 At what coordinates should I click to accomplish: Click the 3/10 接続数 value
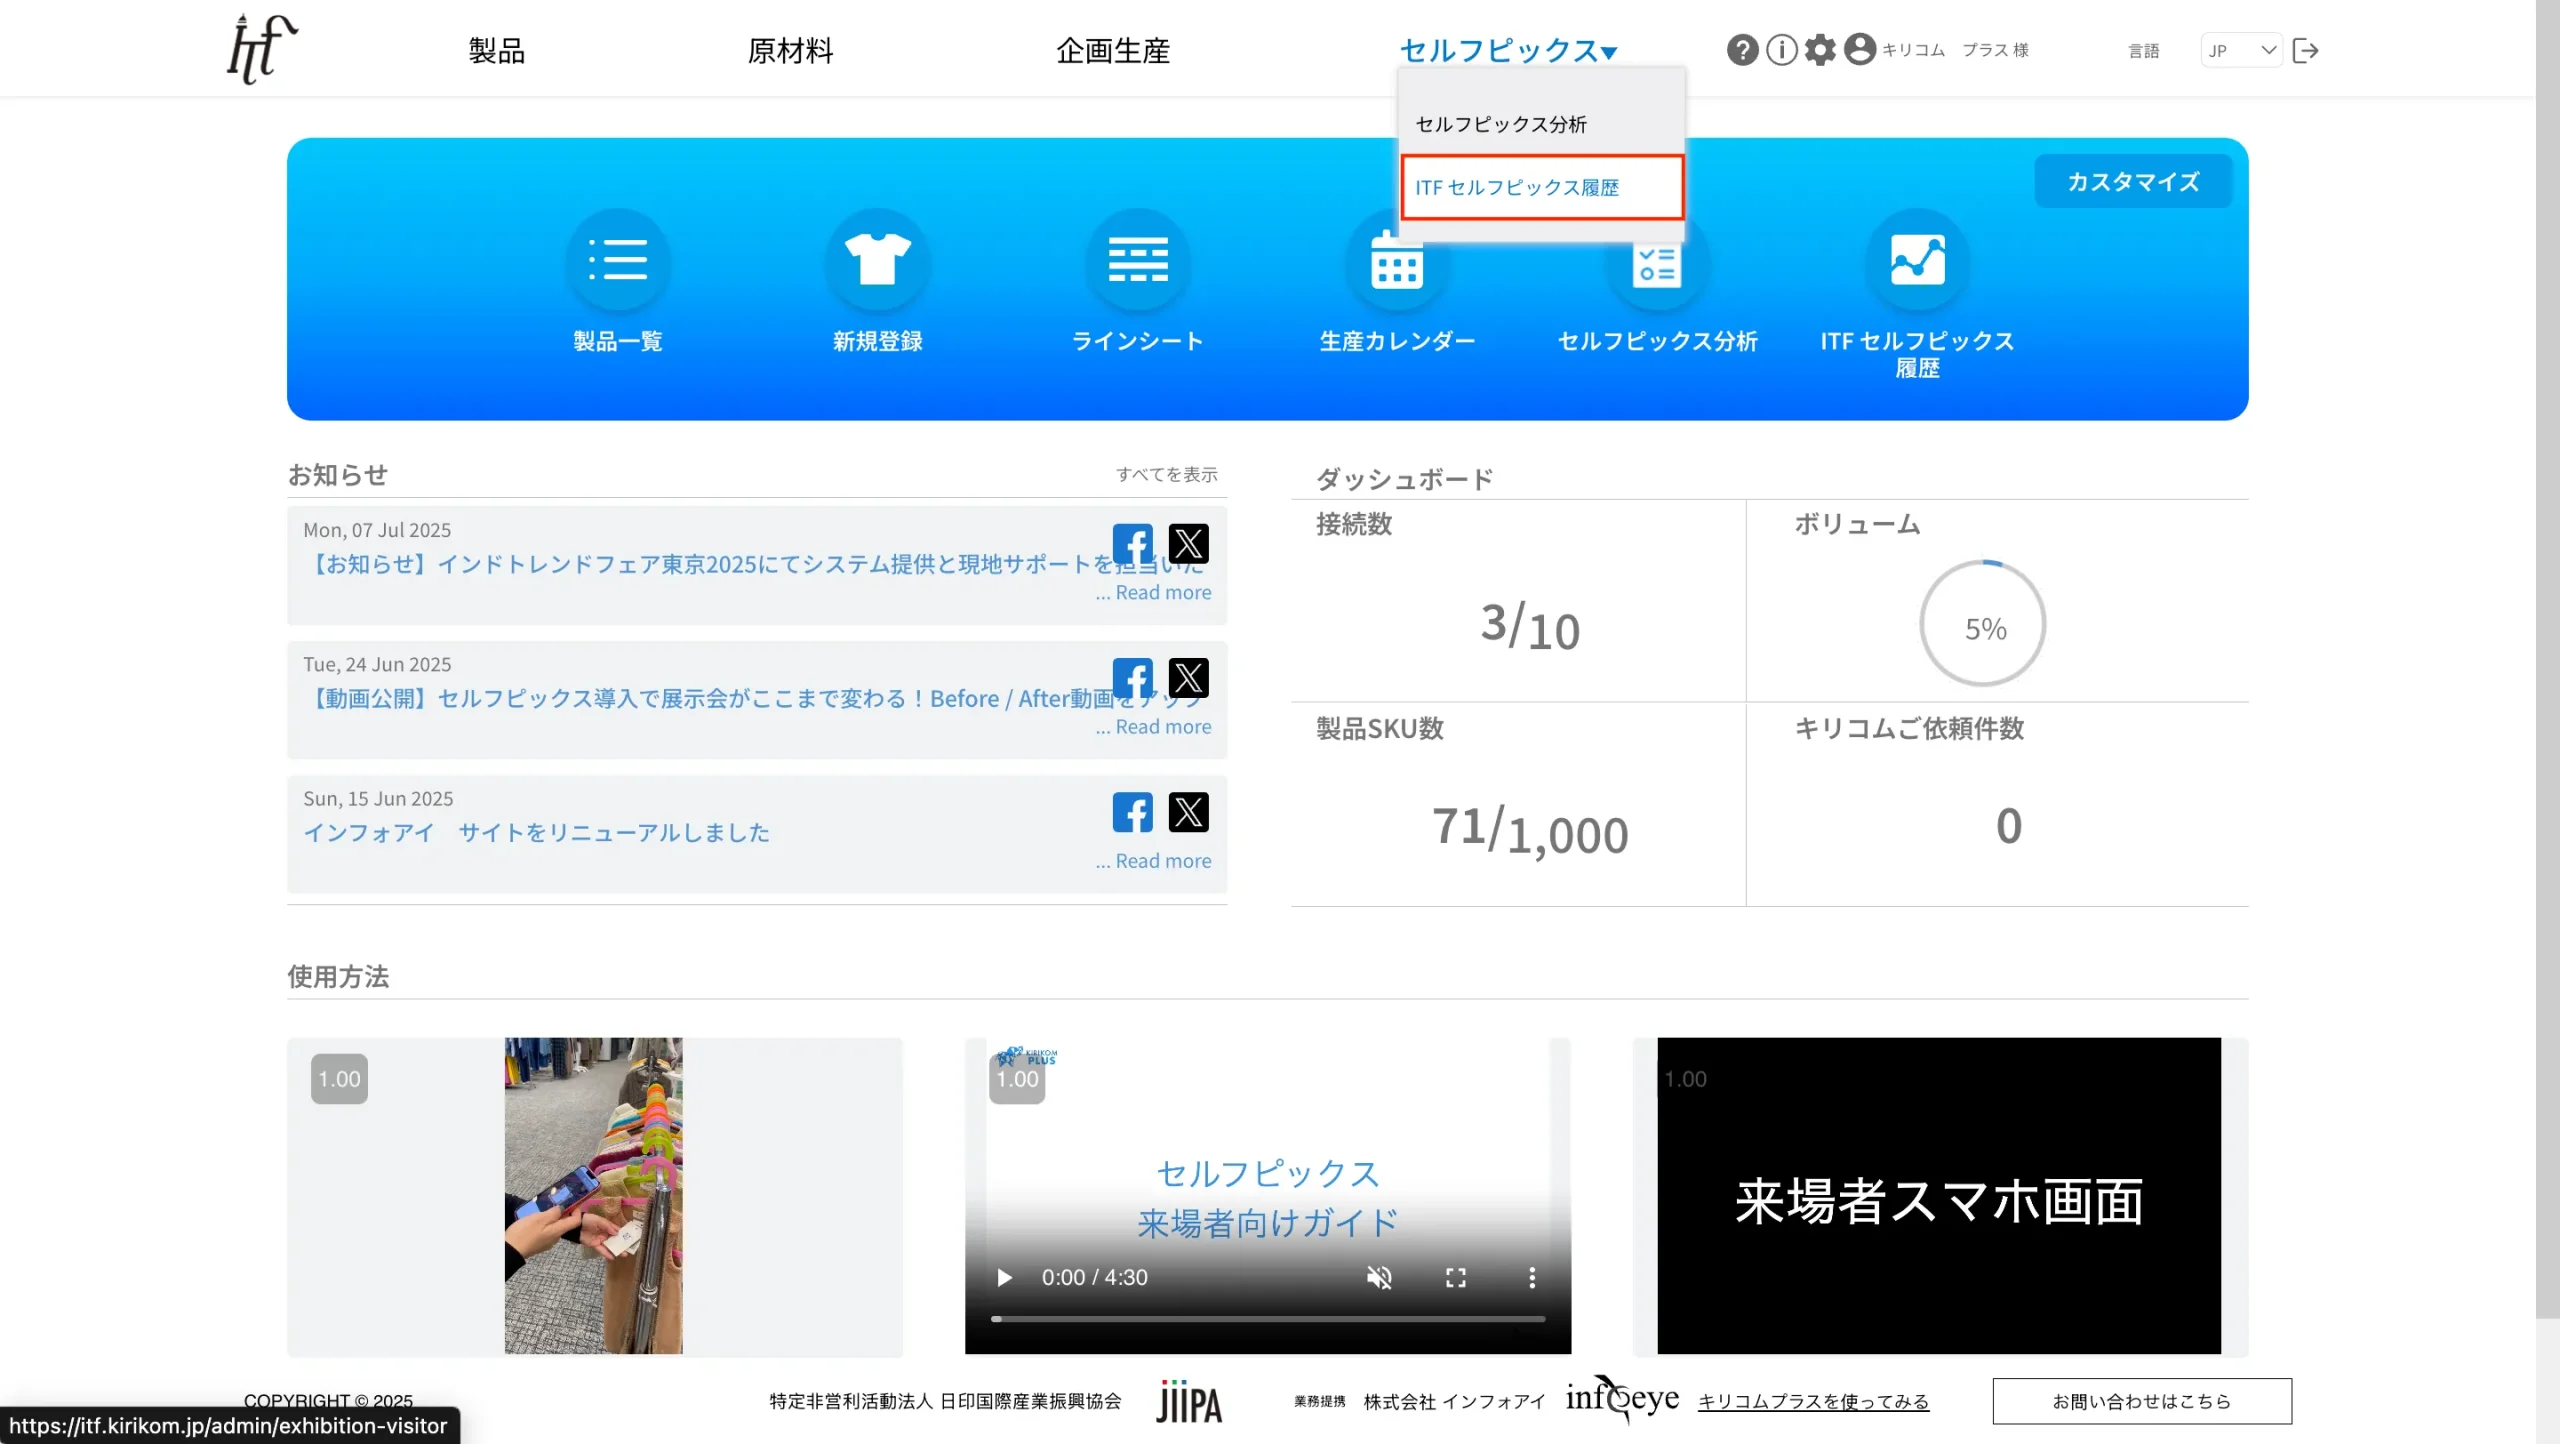coord(1530,627)
